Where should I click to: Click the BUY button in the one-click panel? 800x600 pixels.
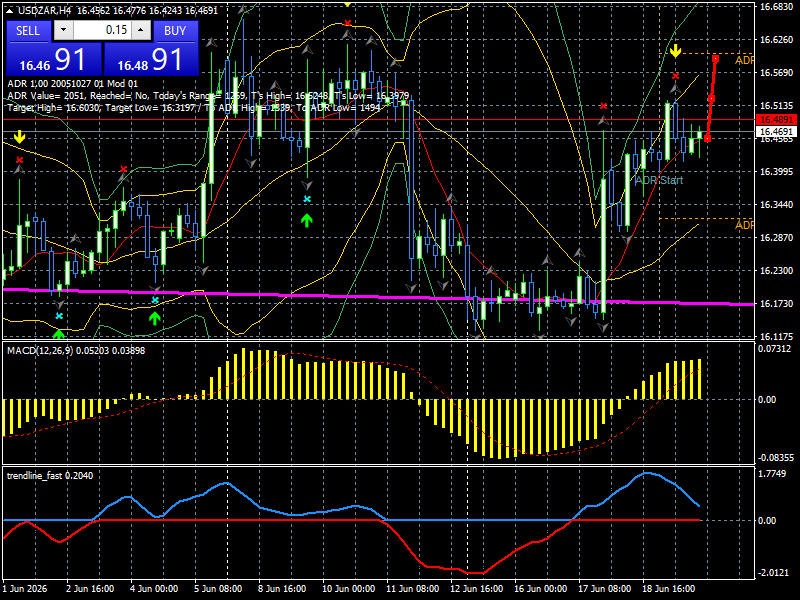175,31
